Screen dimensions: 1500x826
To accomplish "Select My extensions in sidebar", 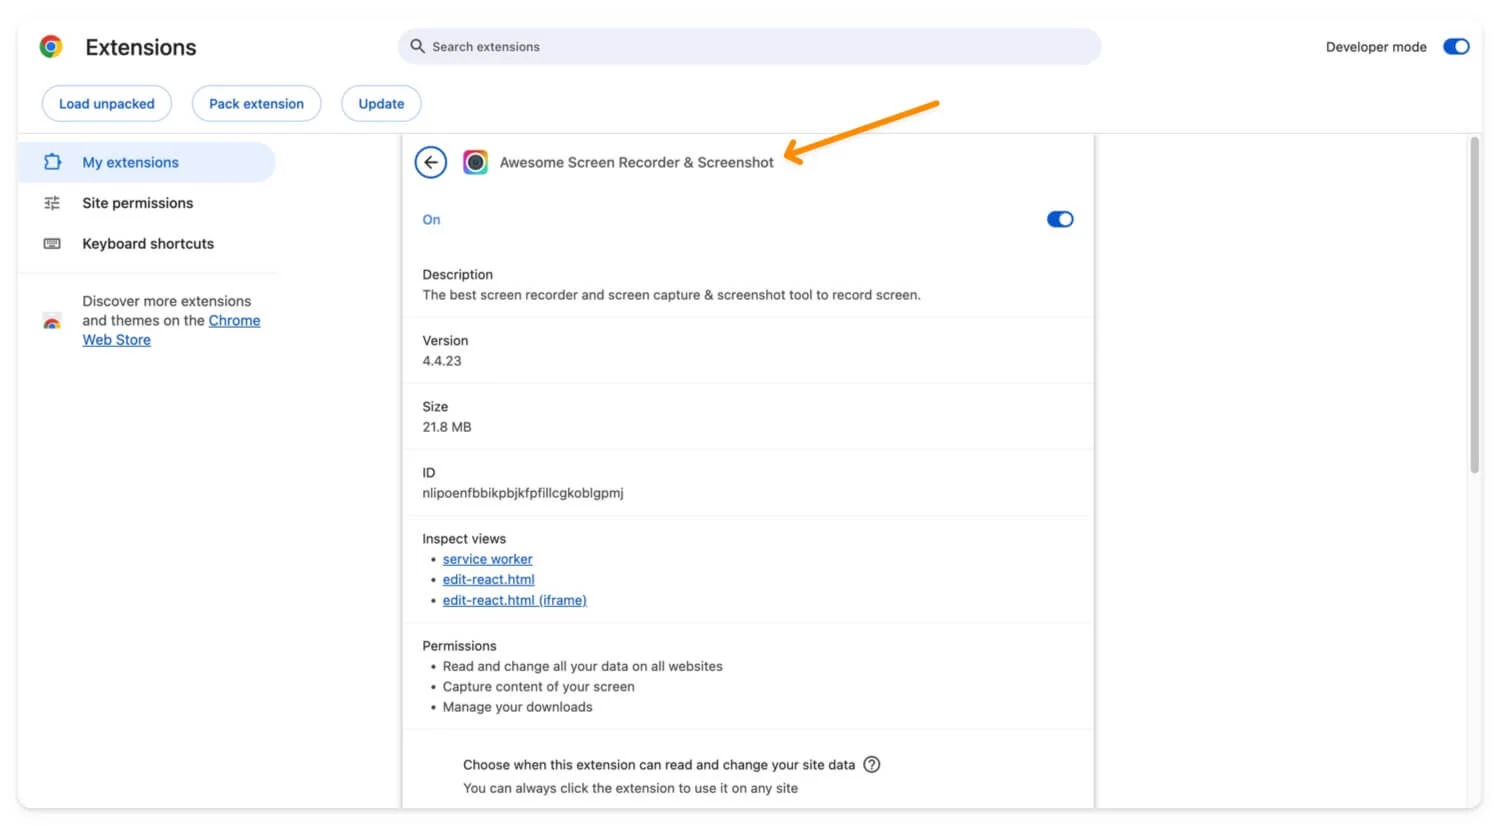I will 130,162.
